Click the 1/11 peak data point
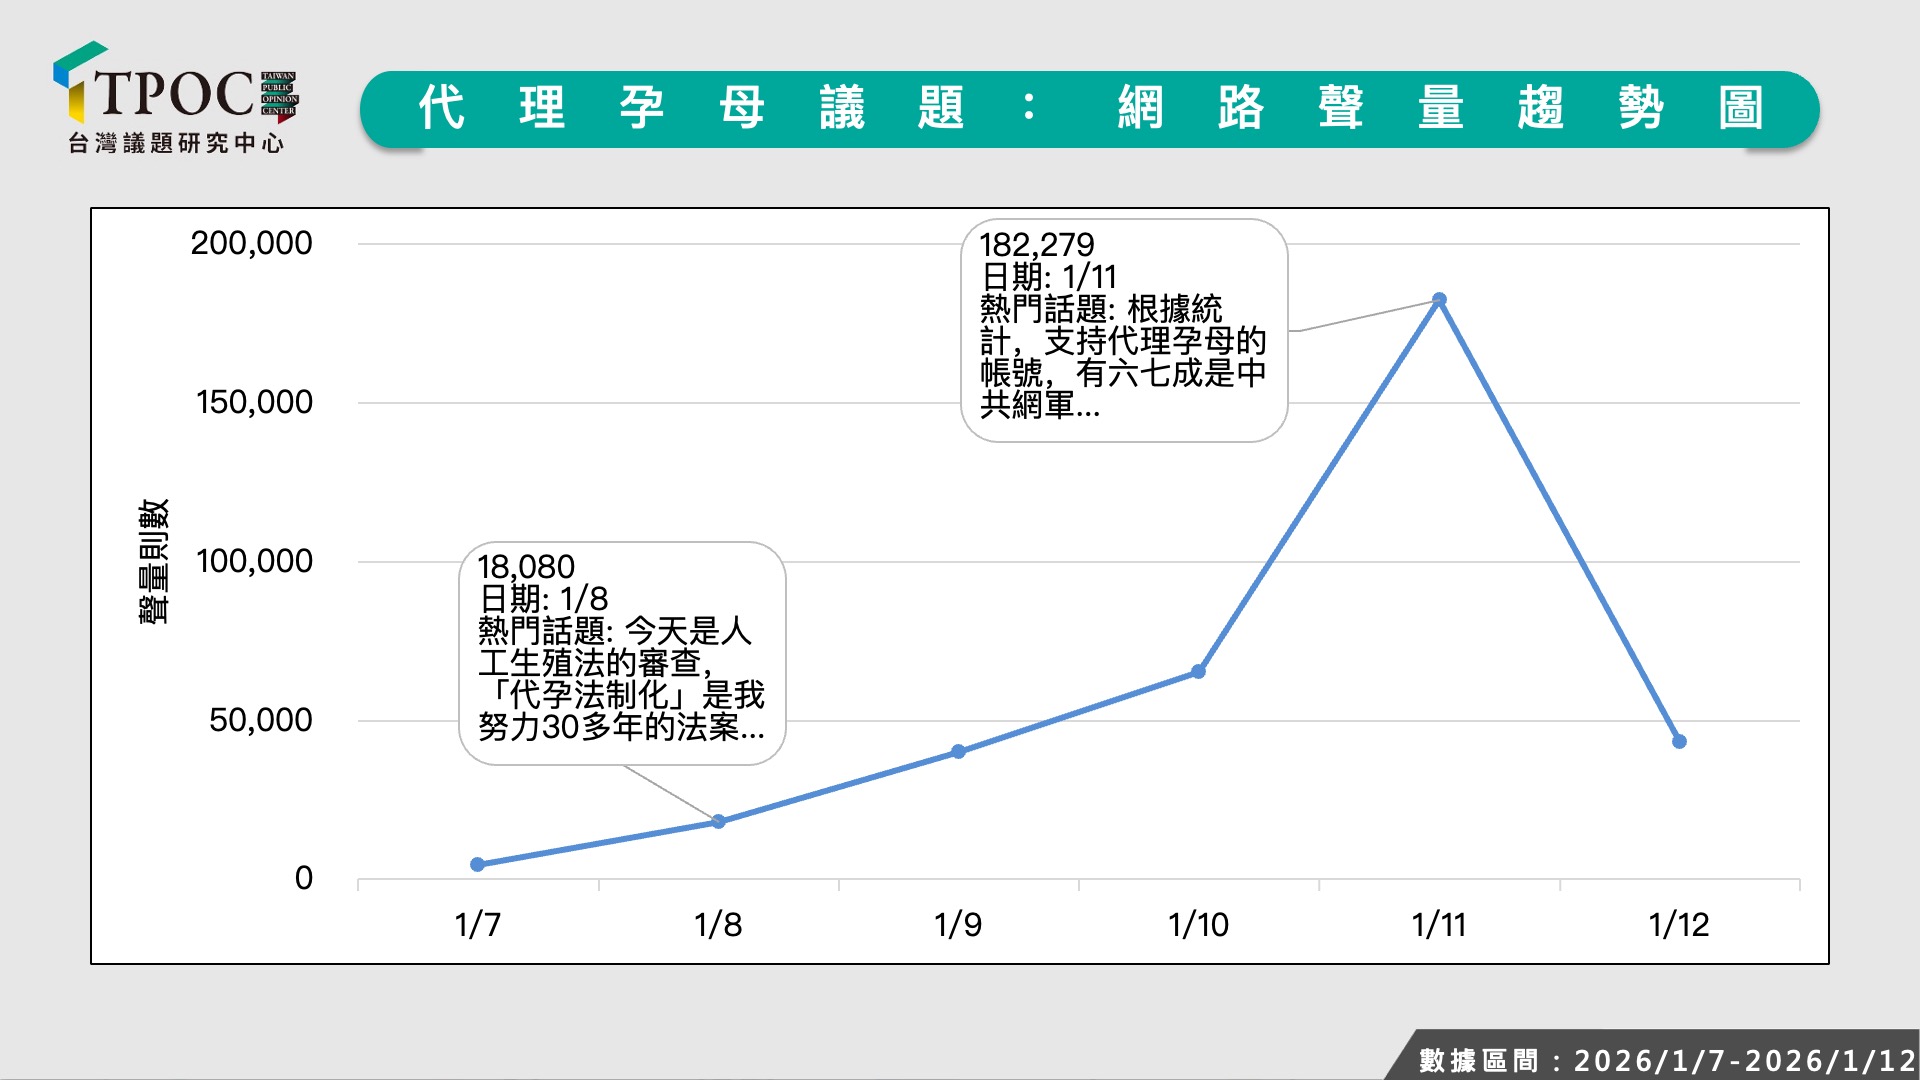The image size is (1920, 1080). pyautogui.click(x=1439, y=299)
